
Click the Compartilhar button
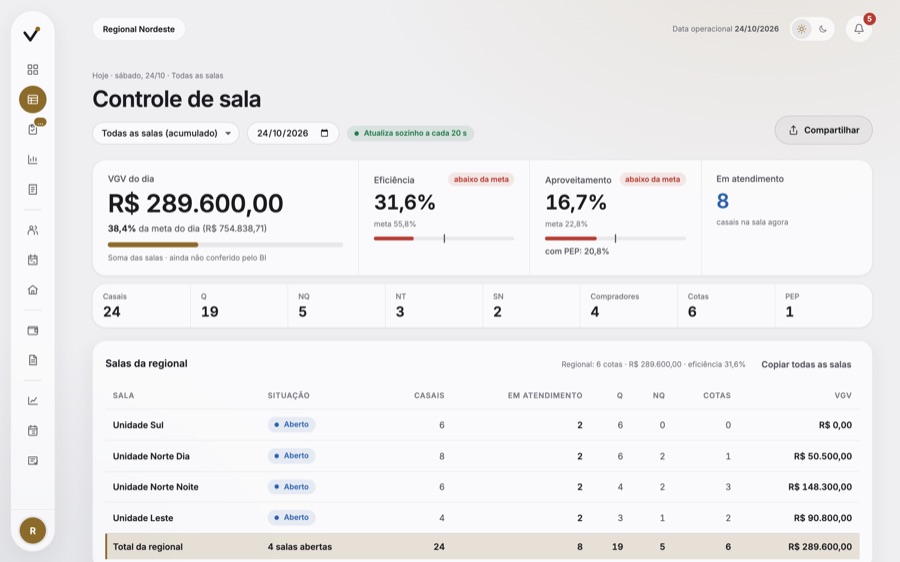pyautogui.click(x=824, y=130)
